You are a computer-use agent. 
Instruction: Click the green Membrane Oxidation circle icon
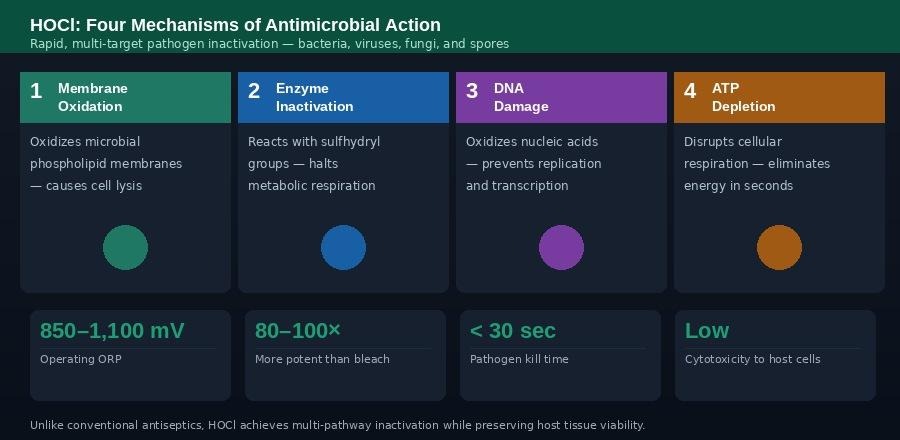click(126, 248)
